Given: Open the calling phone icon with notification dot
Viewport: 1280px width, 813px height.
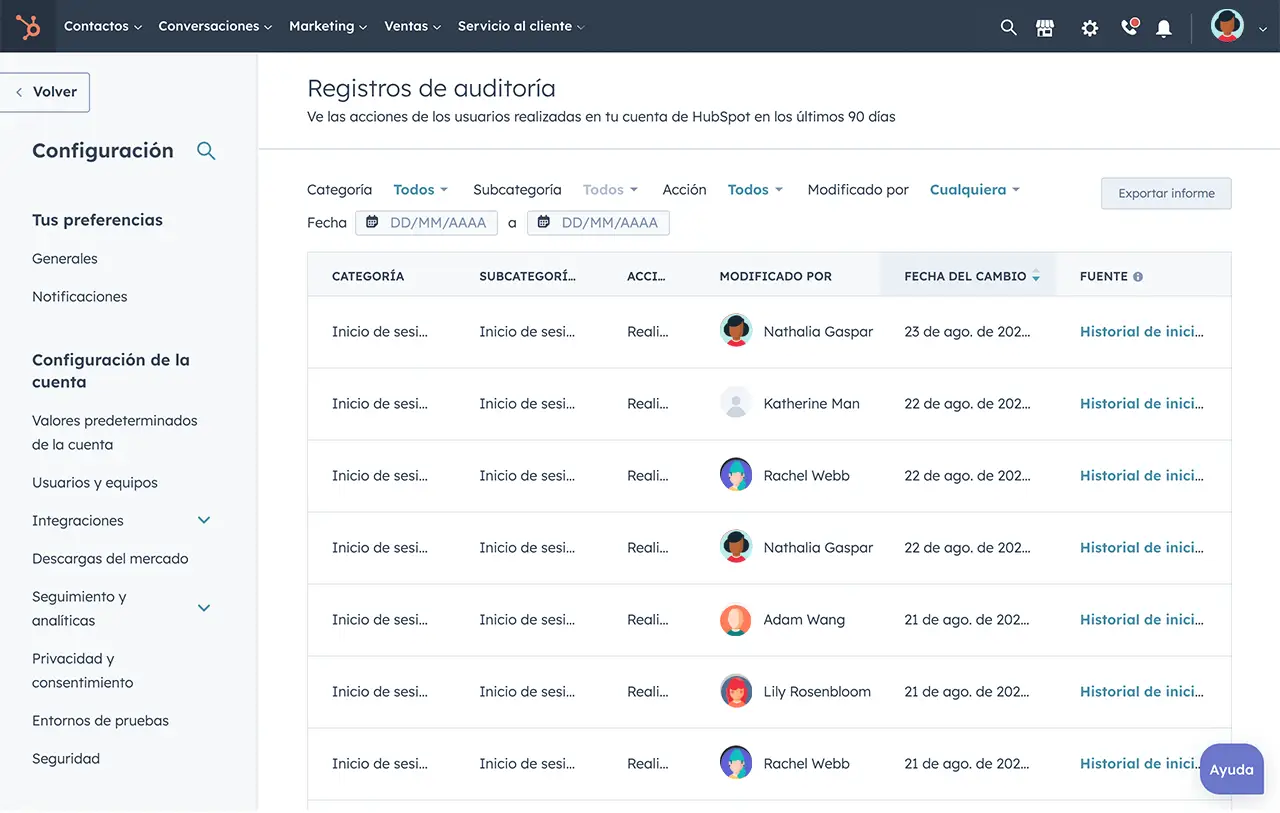Looking at the screenshot, I should tap(1128, 27).
